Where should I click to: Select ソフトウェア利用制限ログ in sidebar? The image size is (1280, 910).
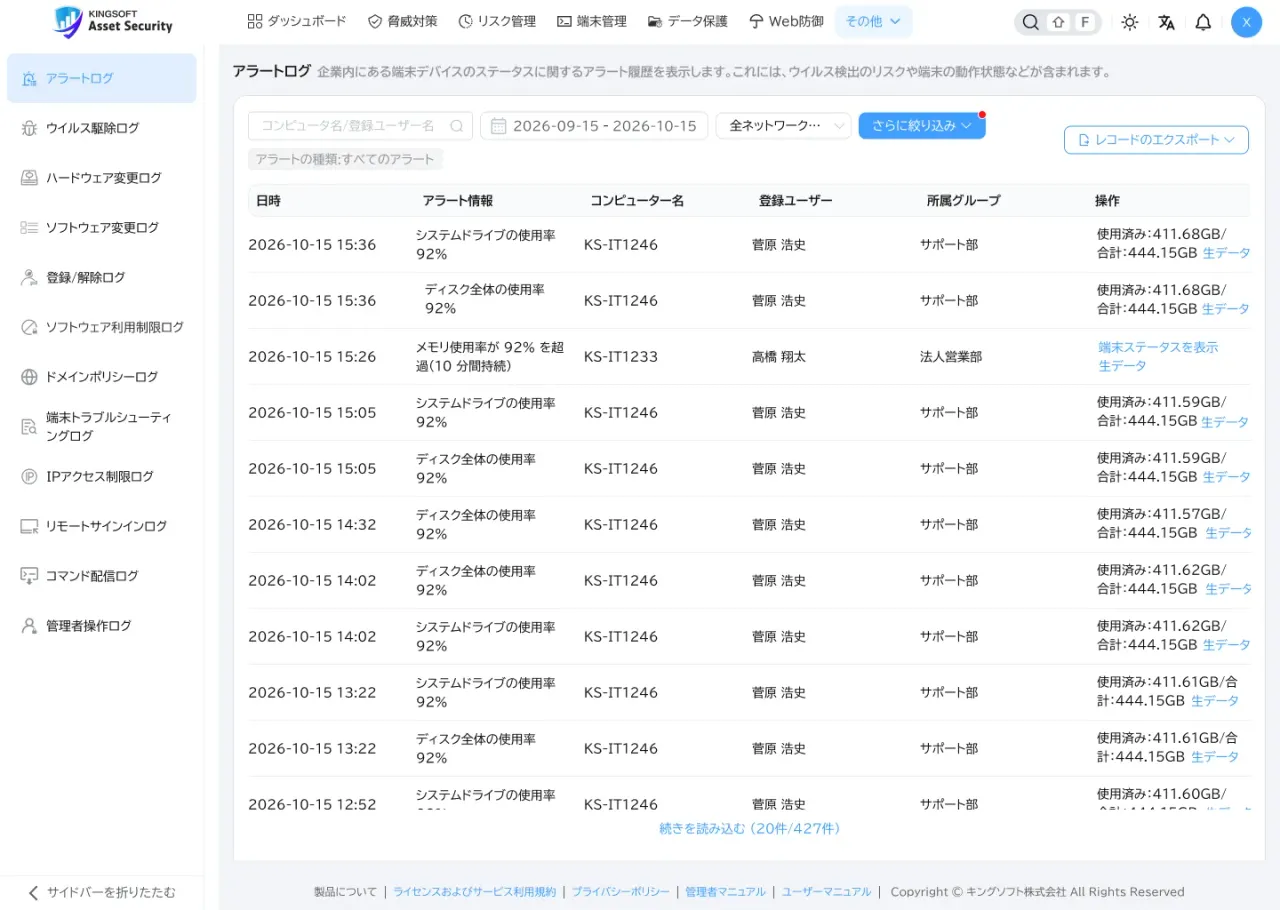[102, 327]
